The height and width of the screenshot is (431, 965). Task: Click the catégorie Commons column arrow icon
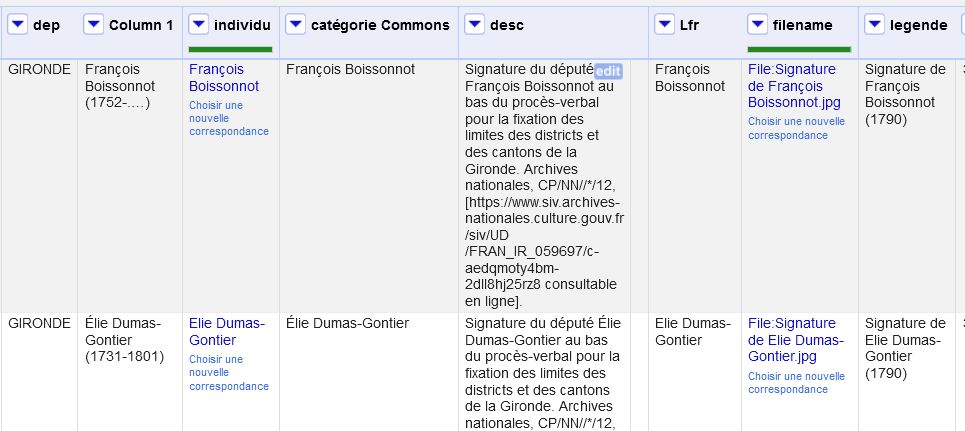point(296,24)
